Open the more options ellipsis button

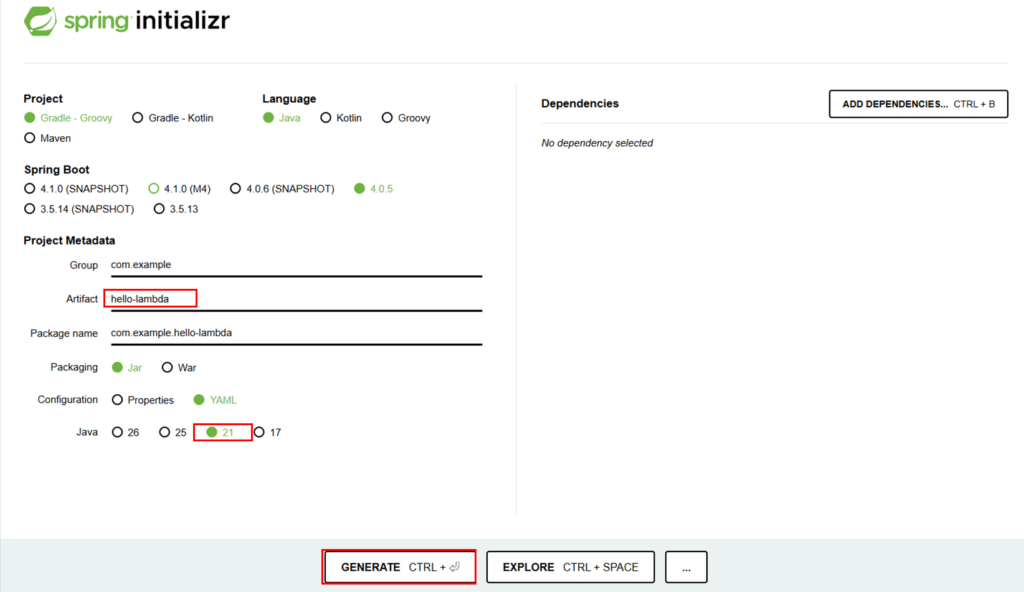point(686,567)
